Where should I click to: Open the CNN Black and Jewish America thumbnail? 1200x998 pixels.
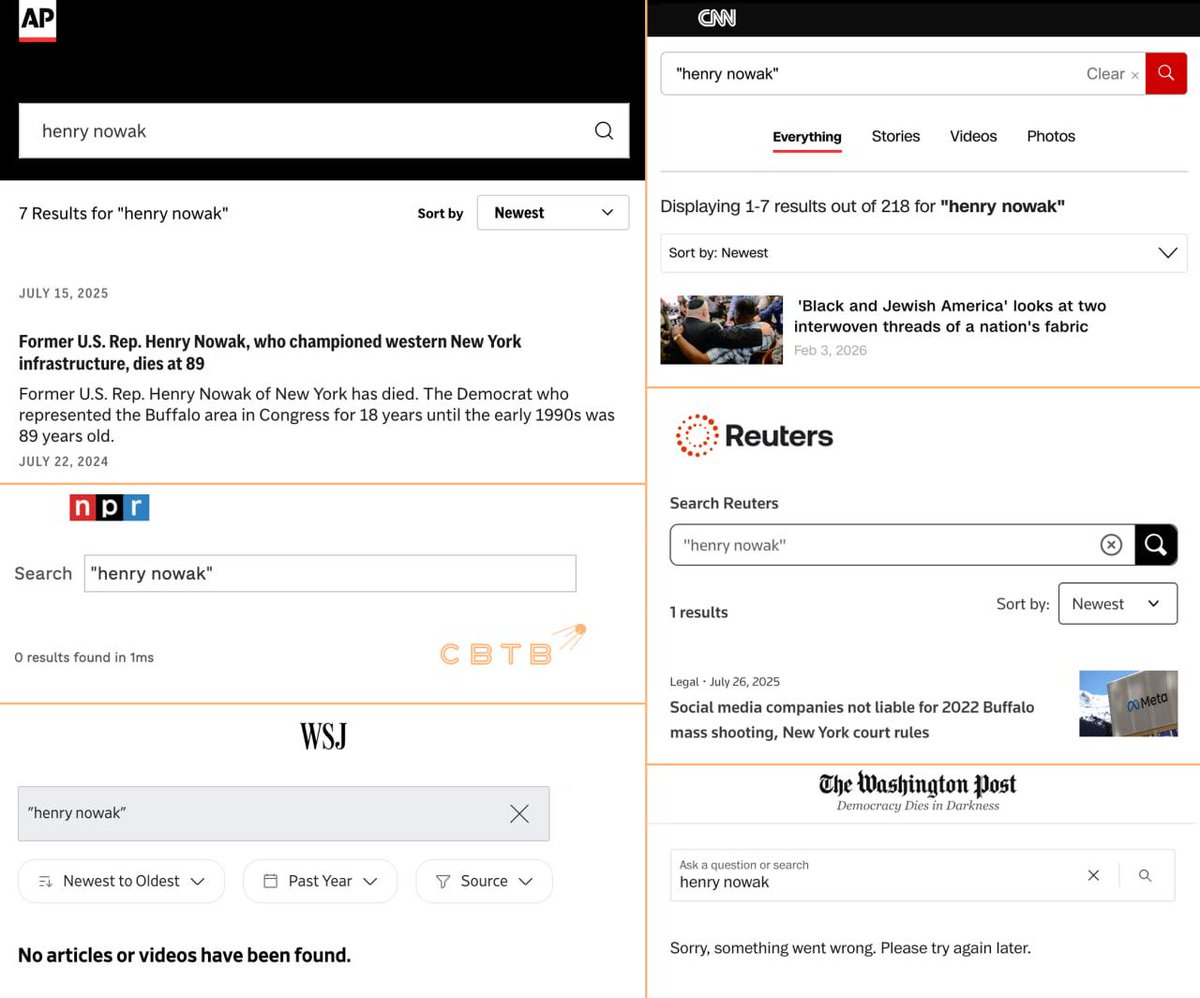[x=722, y=330]
